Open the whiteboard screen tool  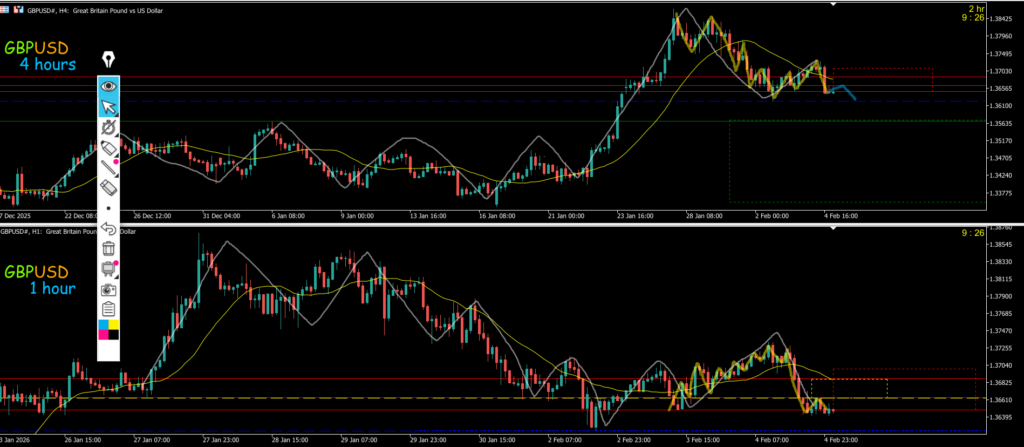coord(109,268)
